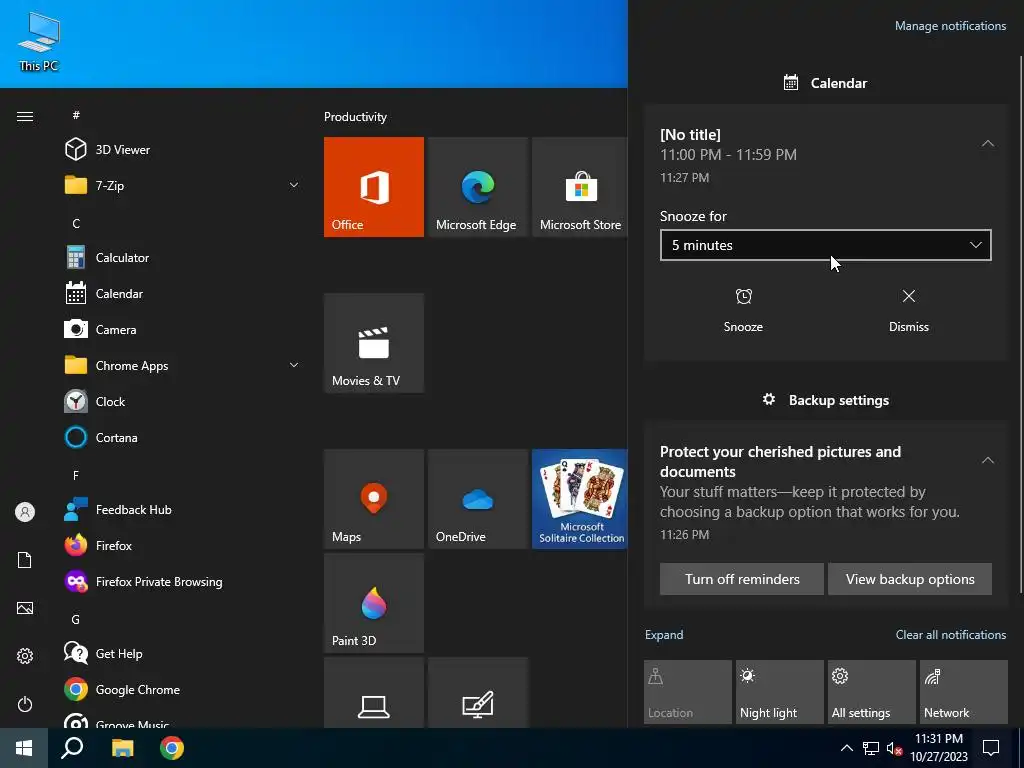This screenshot has width=1024, height=768.
Task: Open File Explorer from the taskbar
Action: coord(122,748)
